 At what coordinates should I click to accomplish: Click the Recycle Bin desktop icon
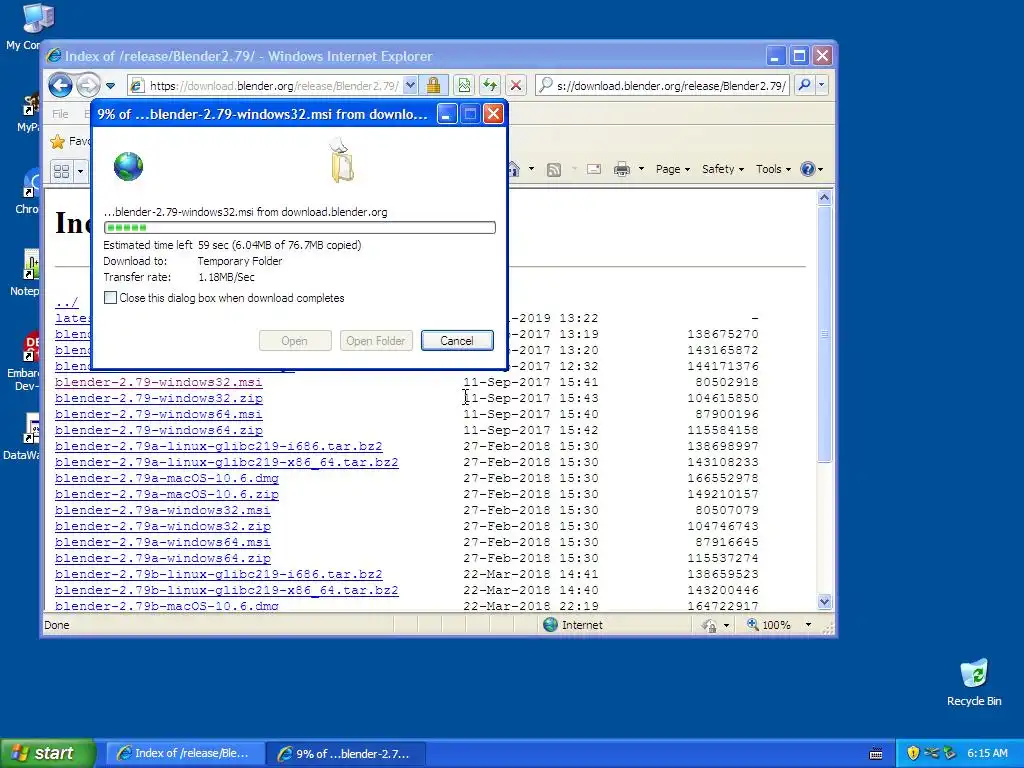(x=974, y=682)
